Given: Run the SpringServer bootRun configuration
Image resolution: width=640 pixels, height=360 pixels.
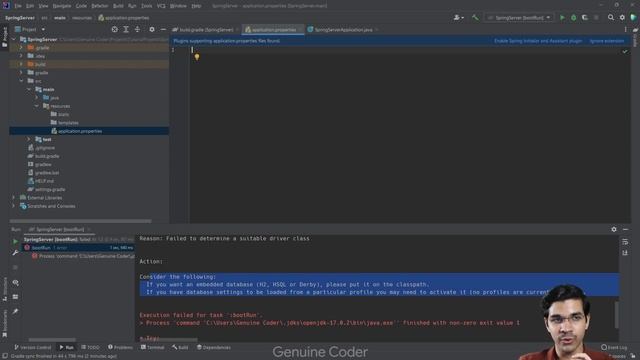Looking at the screenshot, I should pos(562,18).
